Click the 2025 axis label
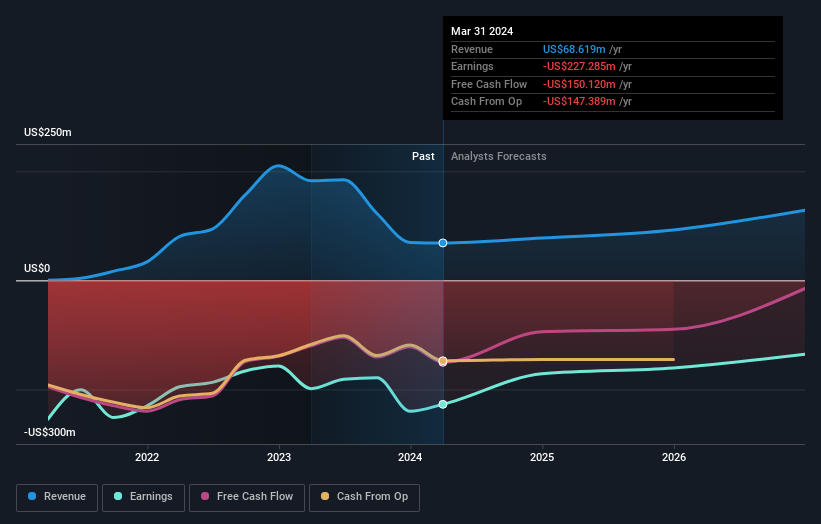The width and height of the screenshot is (821, 524). pyautogui.click(x=542, y=457)
